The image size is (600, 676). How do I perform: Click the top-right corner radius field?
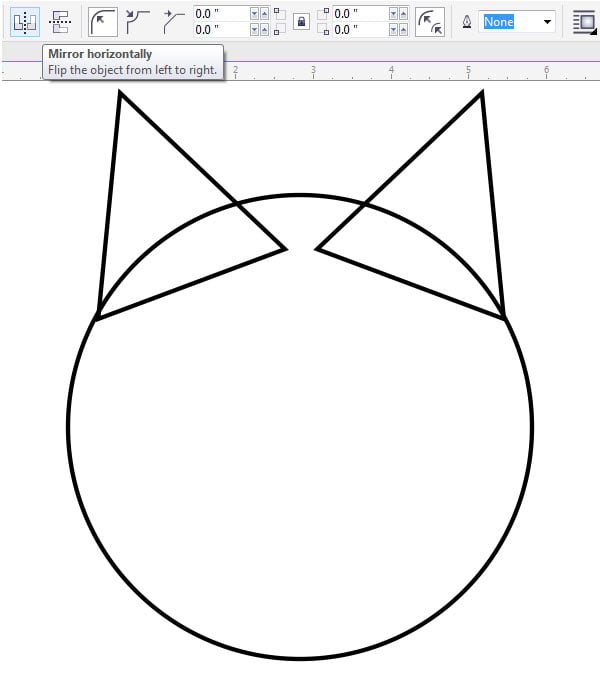click(x=361, y=14)
